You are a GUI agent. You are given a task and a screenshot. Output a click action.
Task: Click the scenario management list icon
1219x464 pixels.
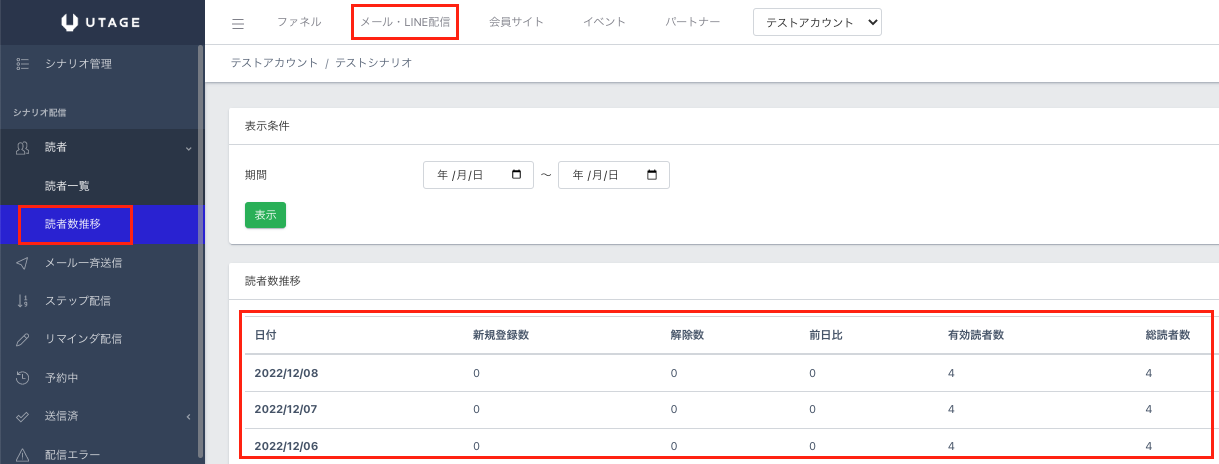23,64
